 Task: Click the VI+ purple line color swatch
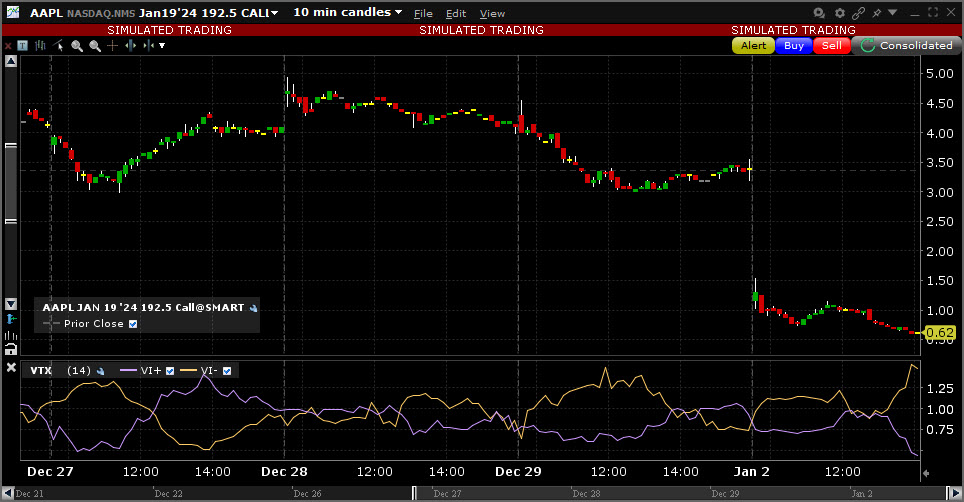(x=128, y=371)
